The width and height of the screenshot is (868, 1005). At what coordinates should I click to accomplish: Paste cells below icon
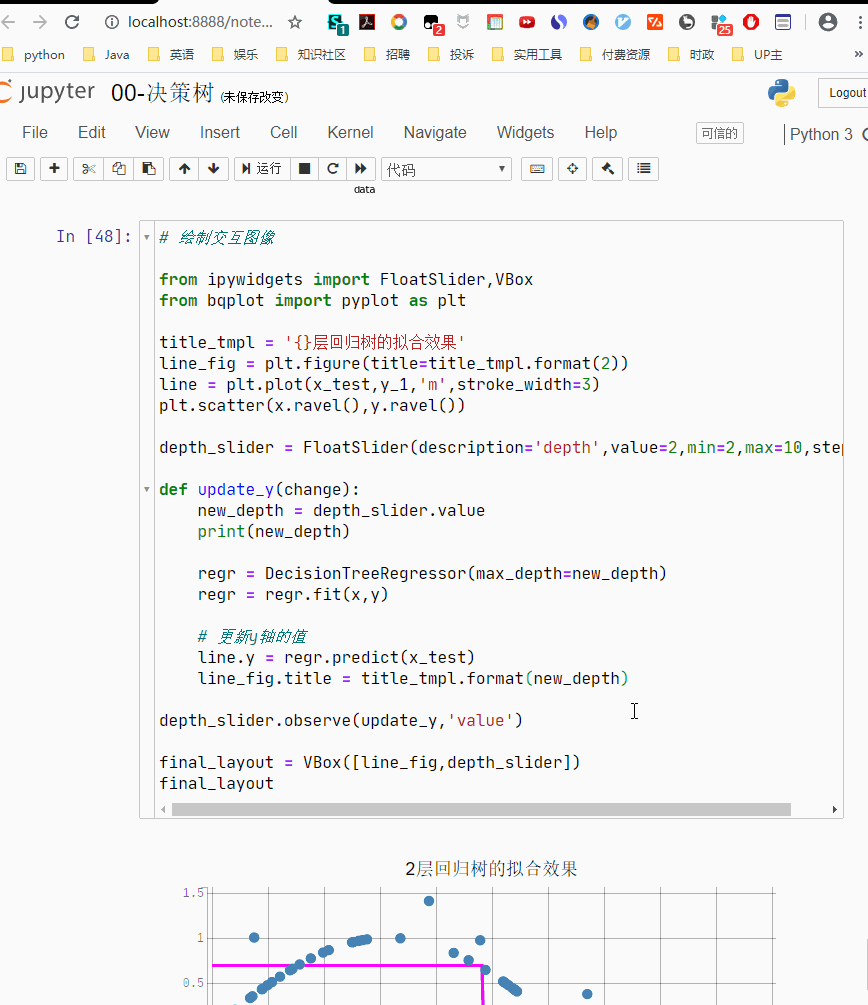(x=149, y=169)
